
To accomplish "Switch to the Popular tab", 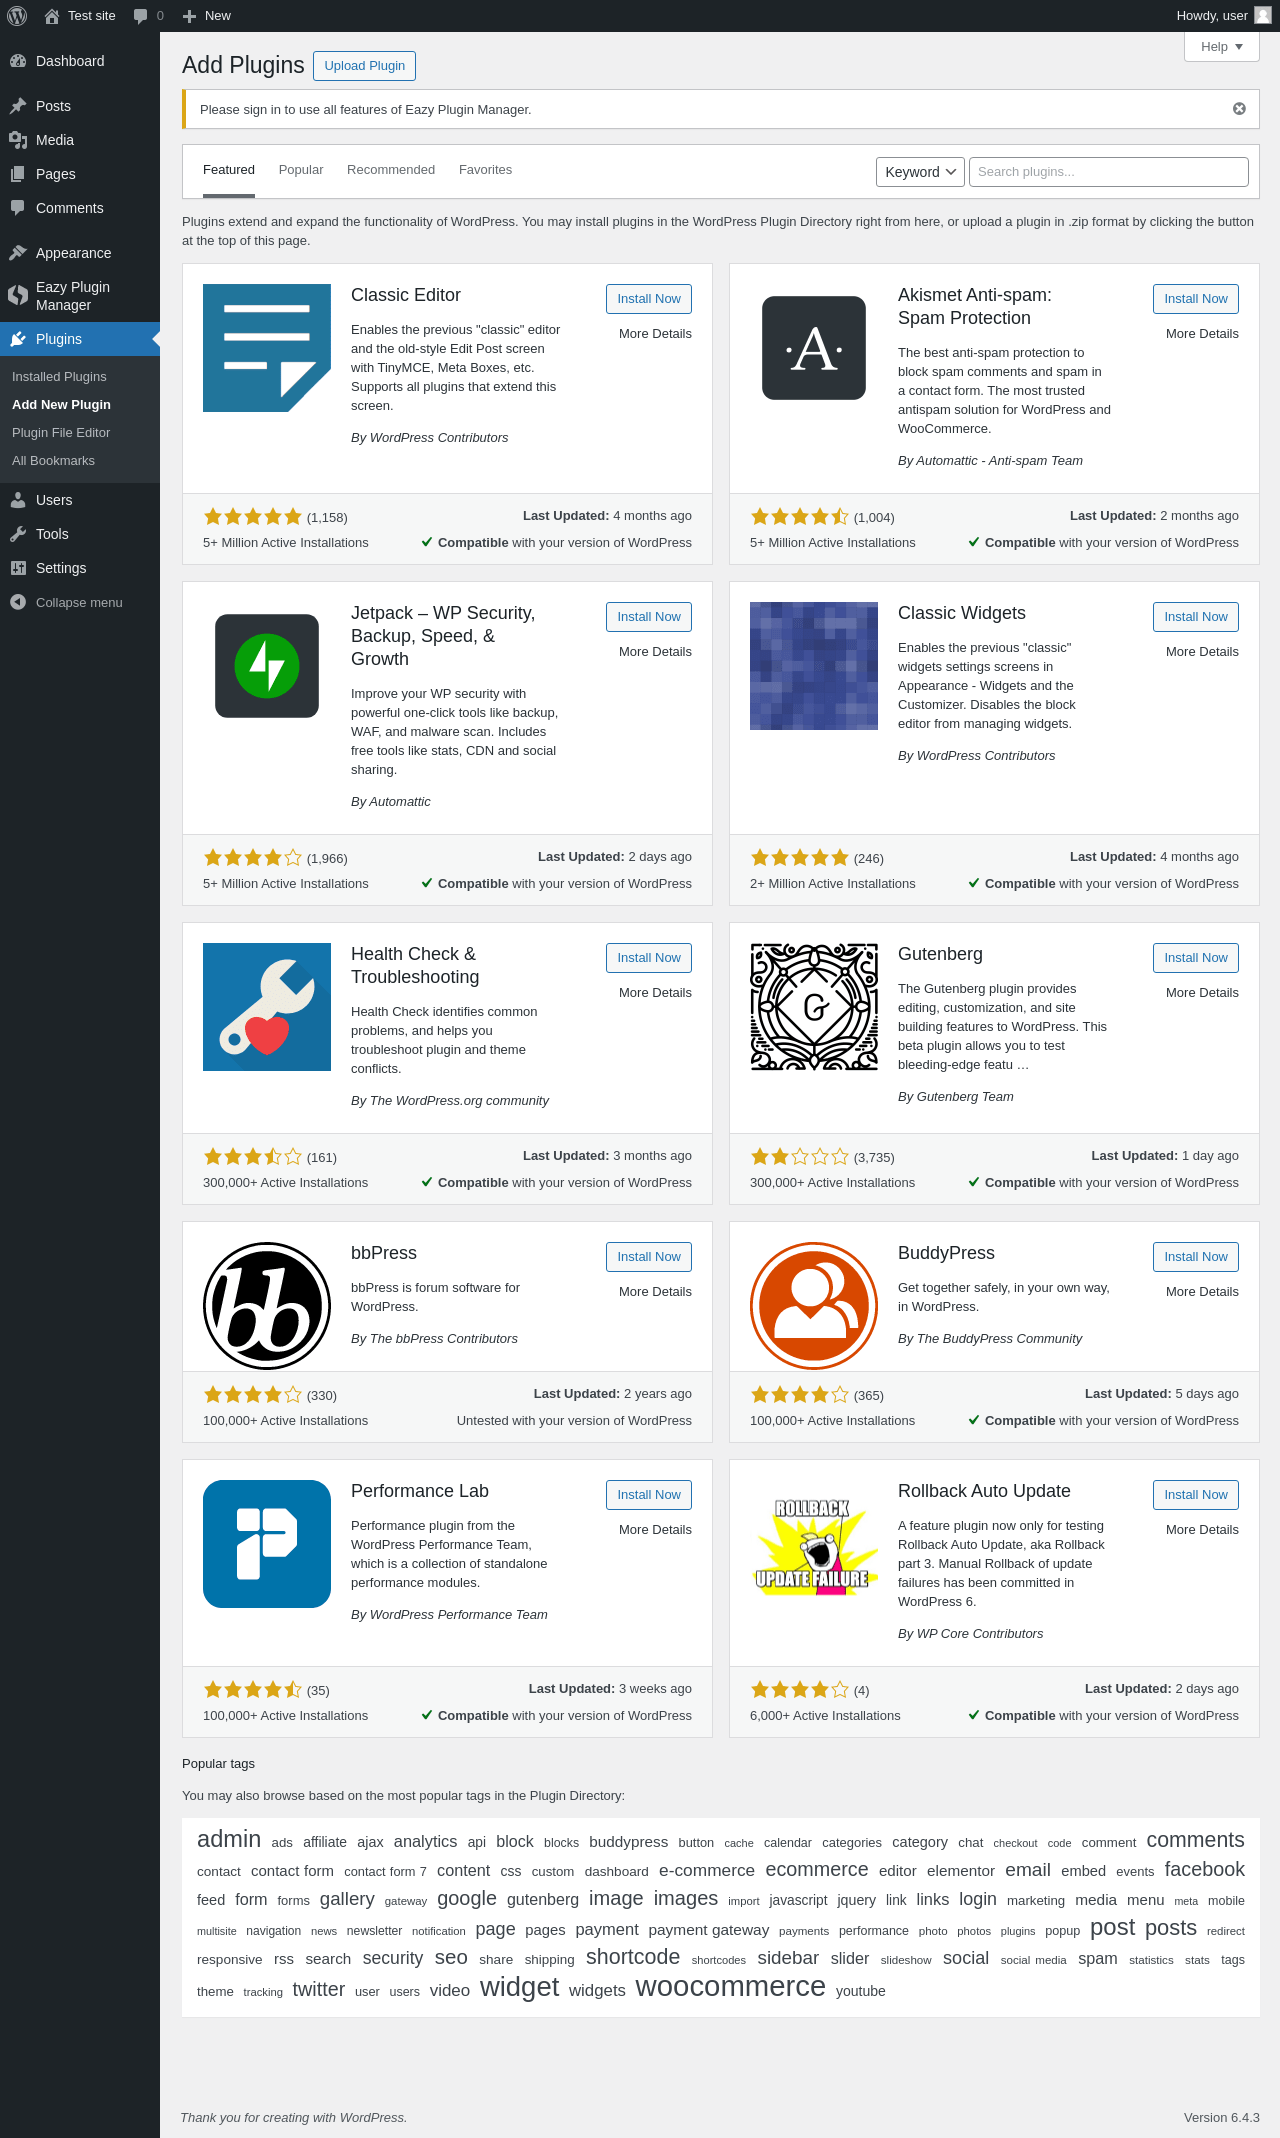I will [x=301, y=170].
